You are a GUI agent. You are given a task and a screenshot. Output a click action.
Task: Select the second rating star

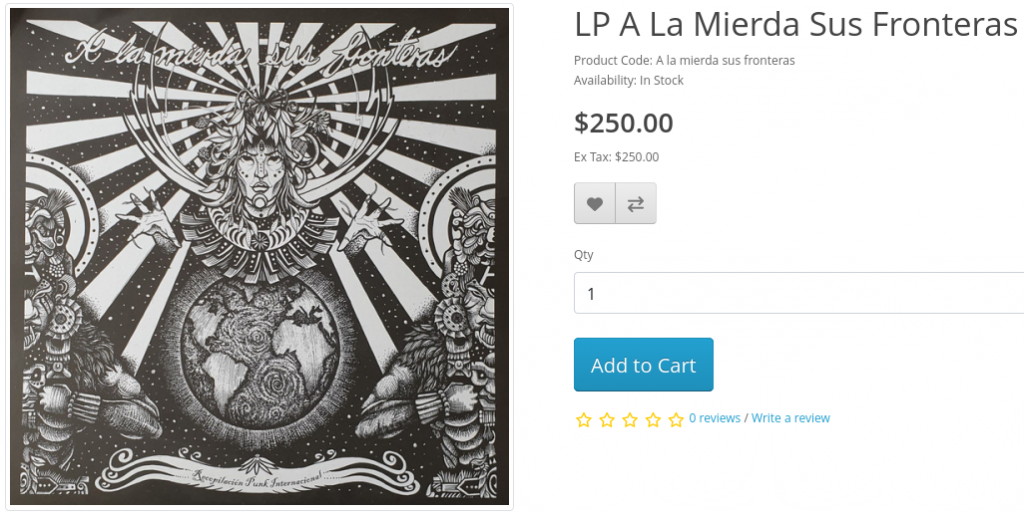coord(607,420)
